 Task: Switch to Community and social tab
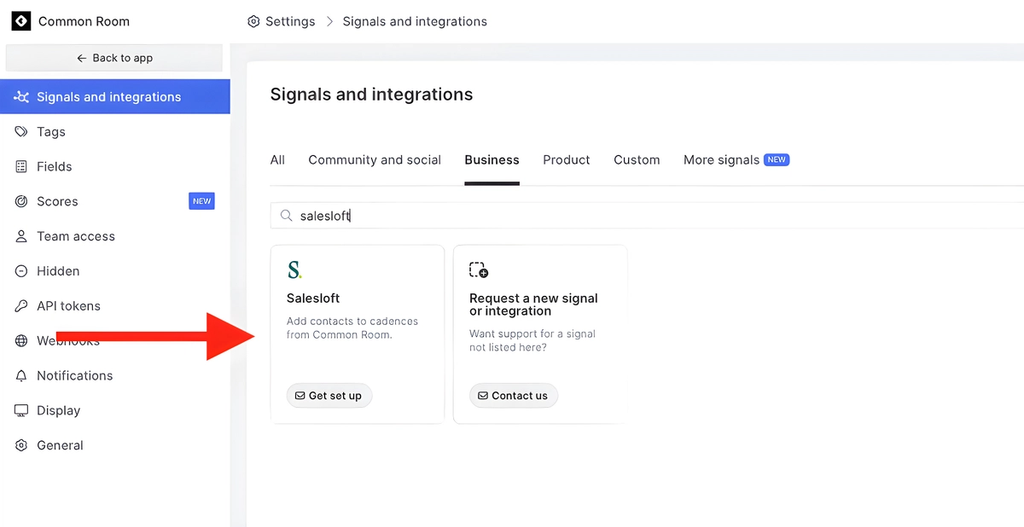[374, 160]
